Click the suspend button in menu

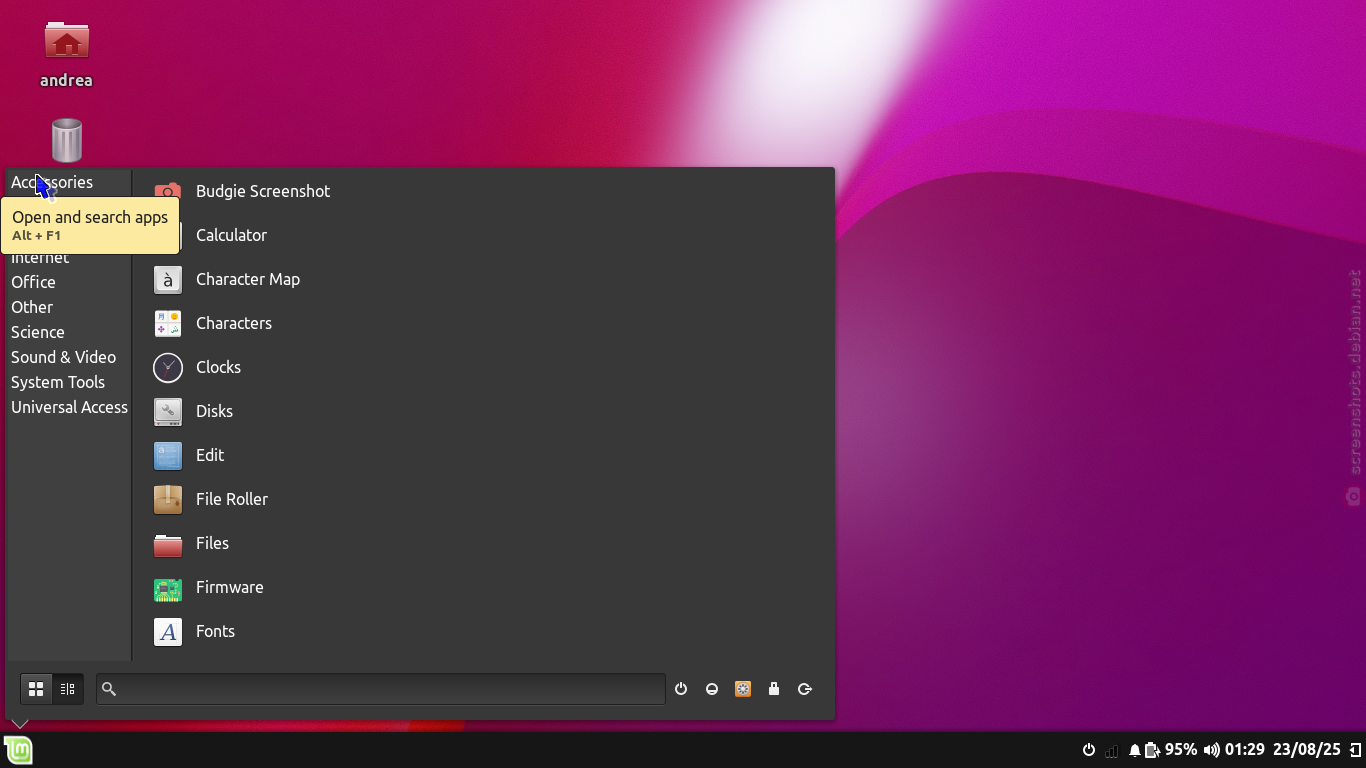[712, 689]
